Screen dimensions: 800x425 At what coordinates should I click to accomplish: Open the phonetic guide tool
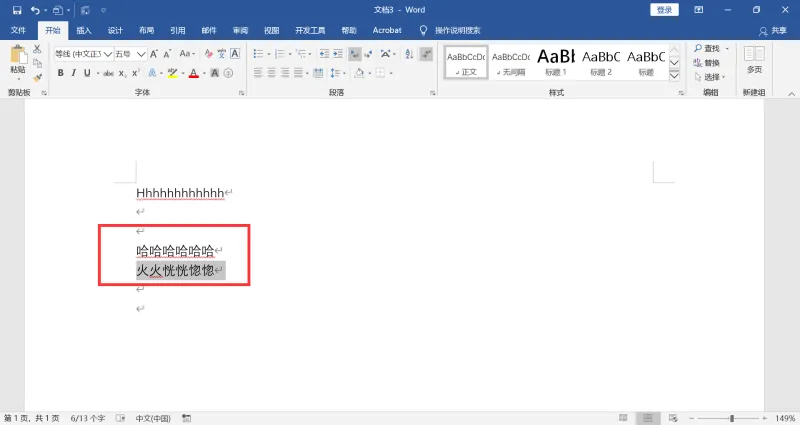[x=221, y=54]
